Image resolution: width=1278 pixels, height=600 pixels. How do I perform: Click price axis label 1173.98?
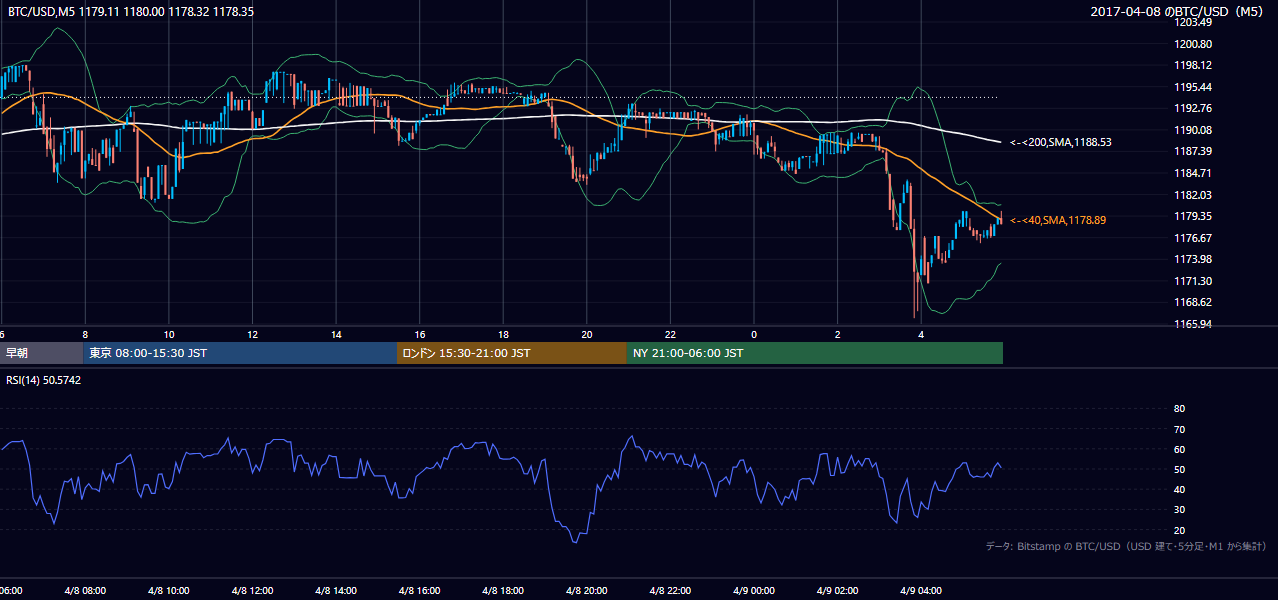(1192, 259)
